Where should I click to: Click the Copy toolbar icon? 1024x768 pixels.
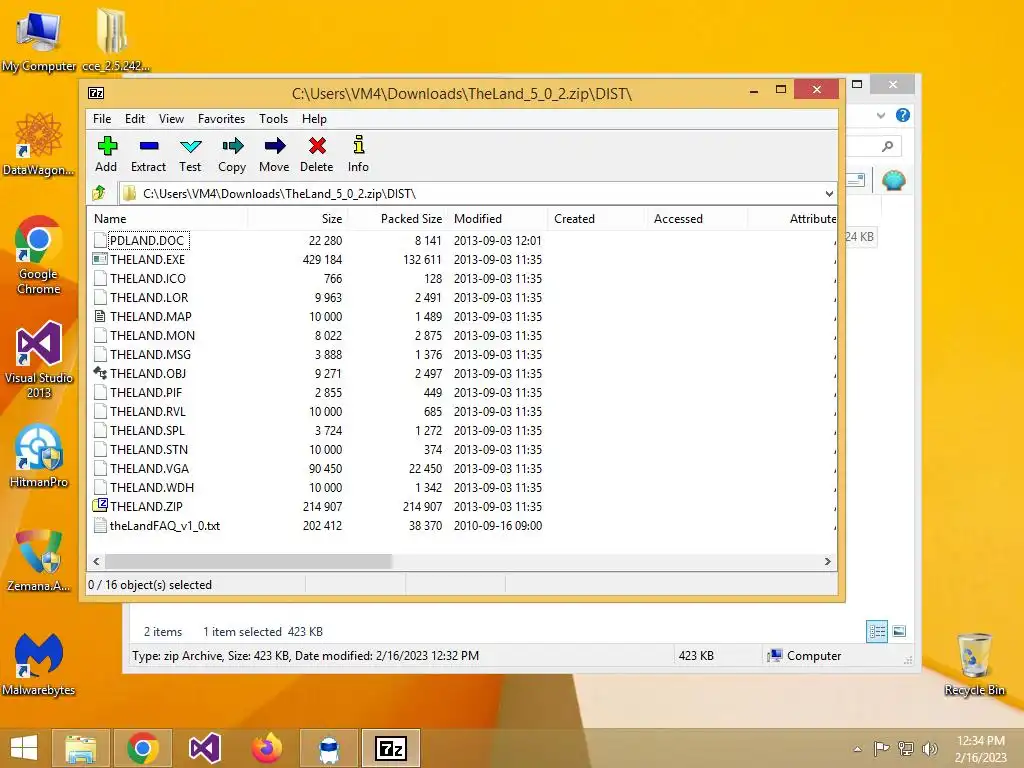(232, 146)
